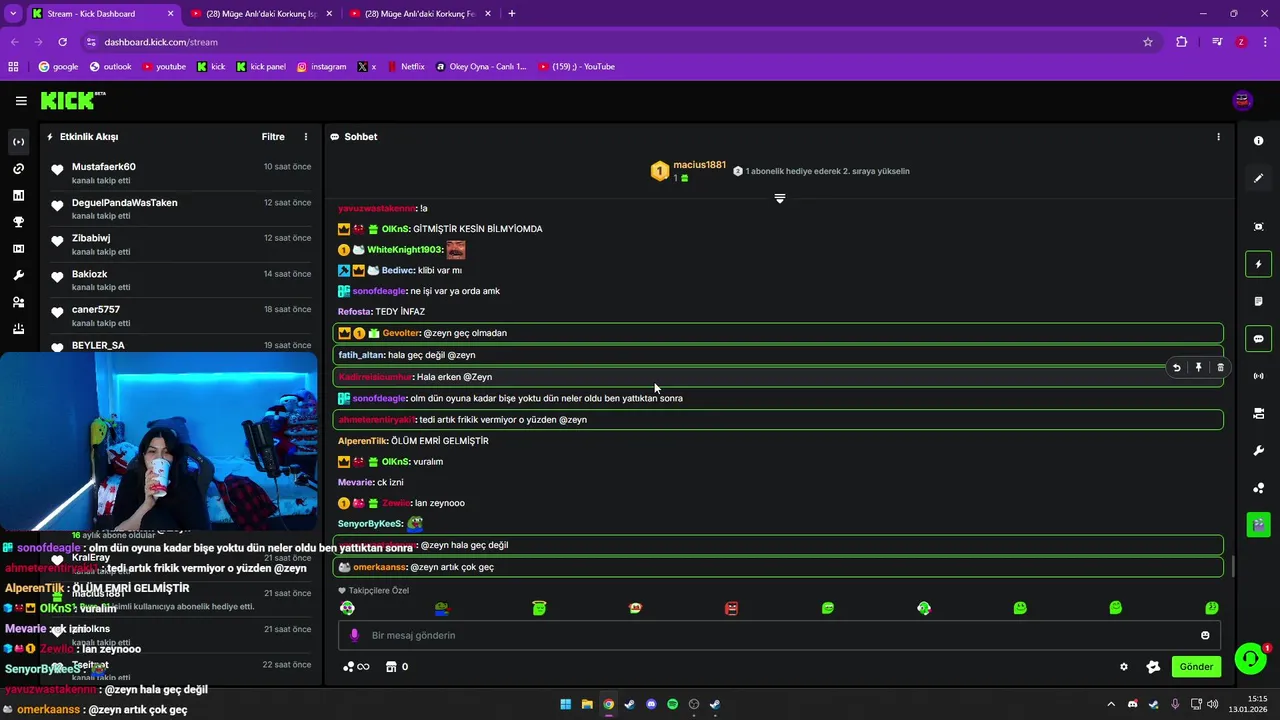The image size is (1280, 720).
Task: Toggle the broadcast signal panel in right sidebar
Action: (1259, 376)
